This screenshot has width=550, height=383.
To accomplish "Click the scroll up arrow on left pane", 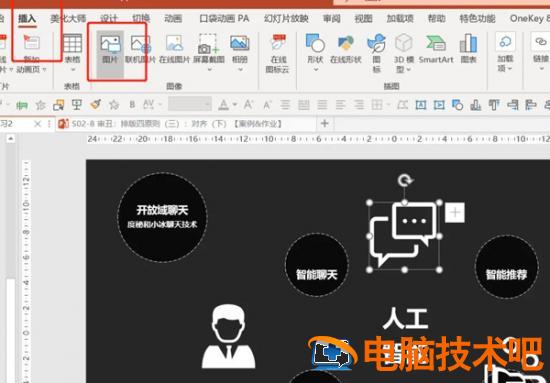I will 11,139.
